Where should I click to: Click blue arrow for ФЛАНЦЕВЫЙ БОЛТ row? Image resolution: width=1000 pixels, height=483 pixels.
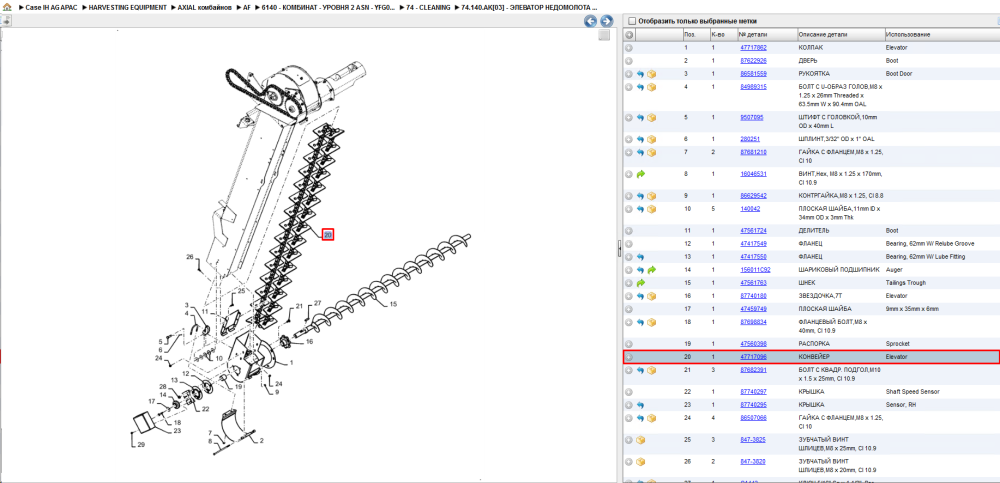click(x=640, y=322)
